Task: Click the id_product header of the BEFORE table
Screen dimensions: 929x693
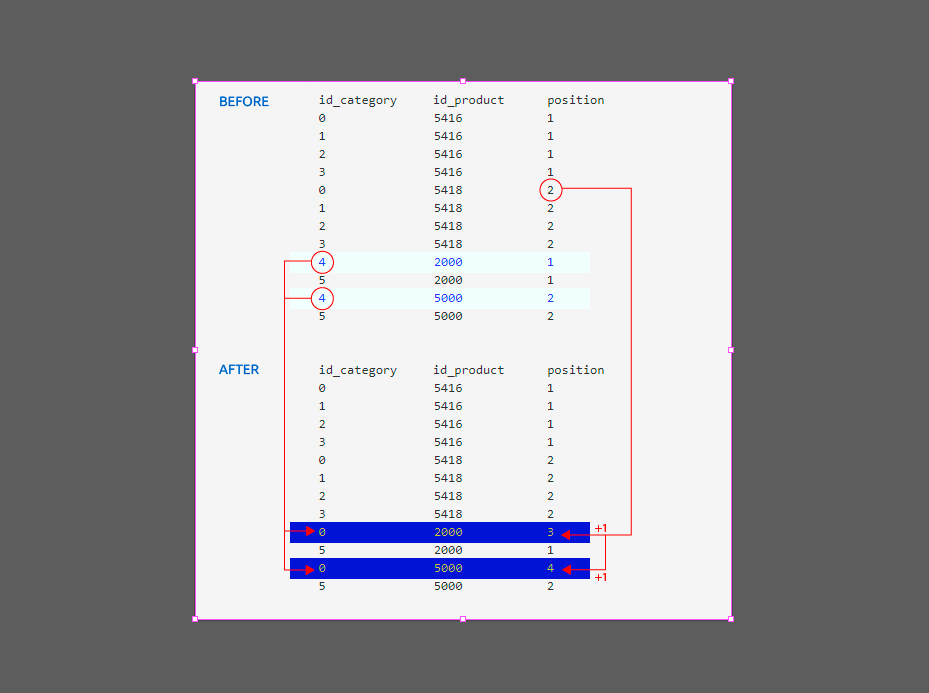Action: 468,100
